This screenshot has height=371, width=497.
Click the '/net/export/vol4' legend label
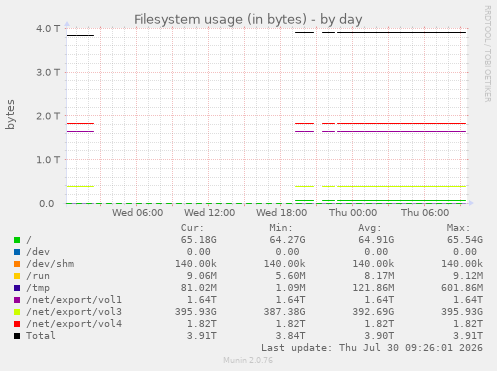74,324
